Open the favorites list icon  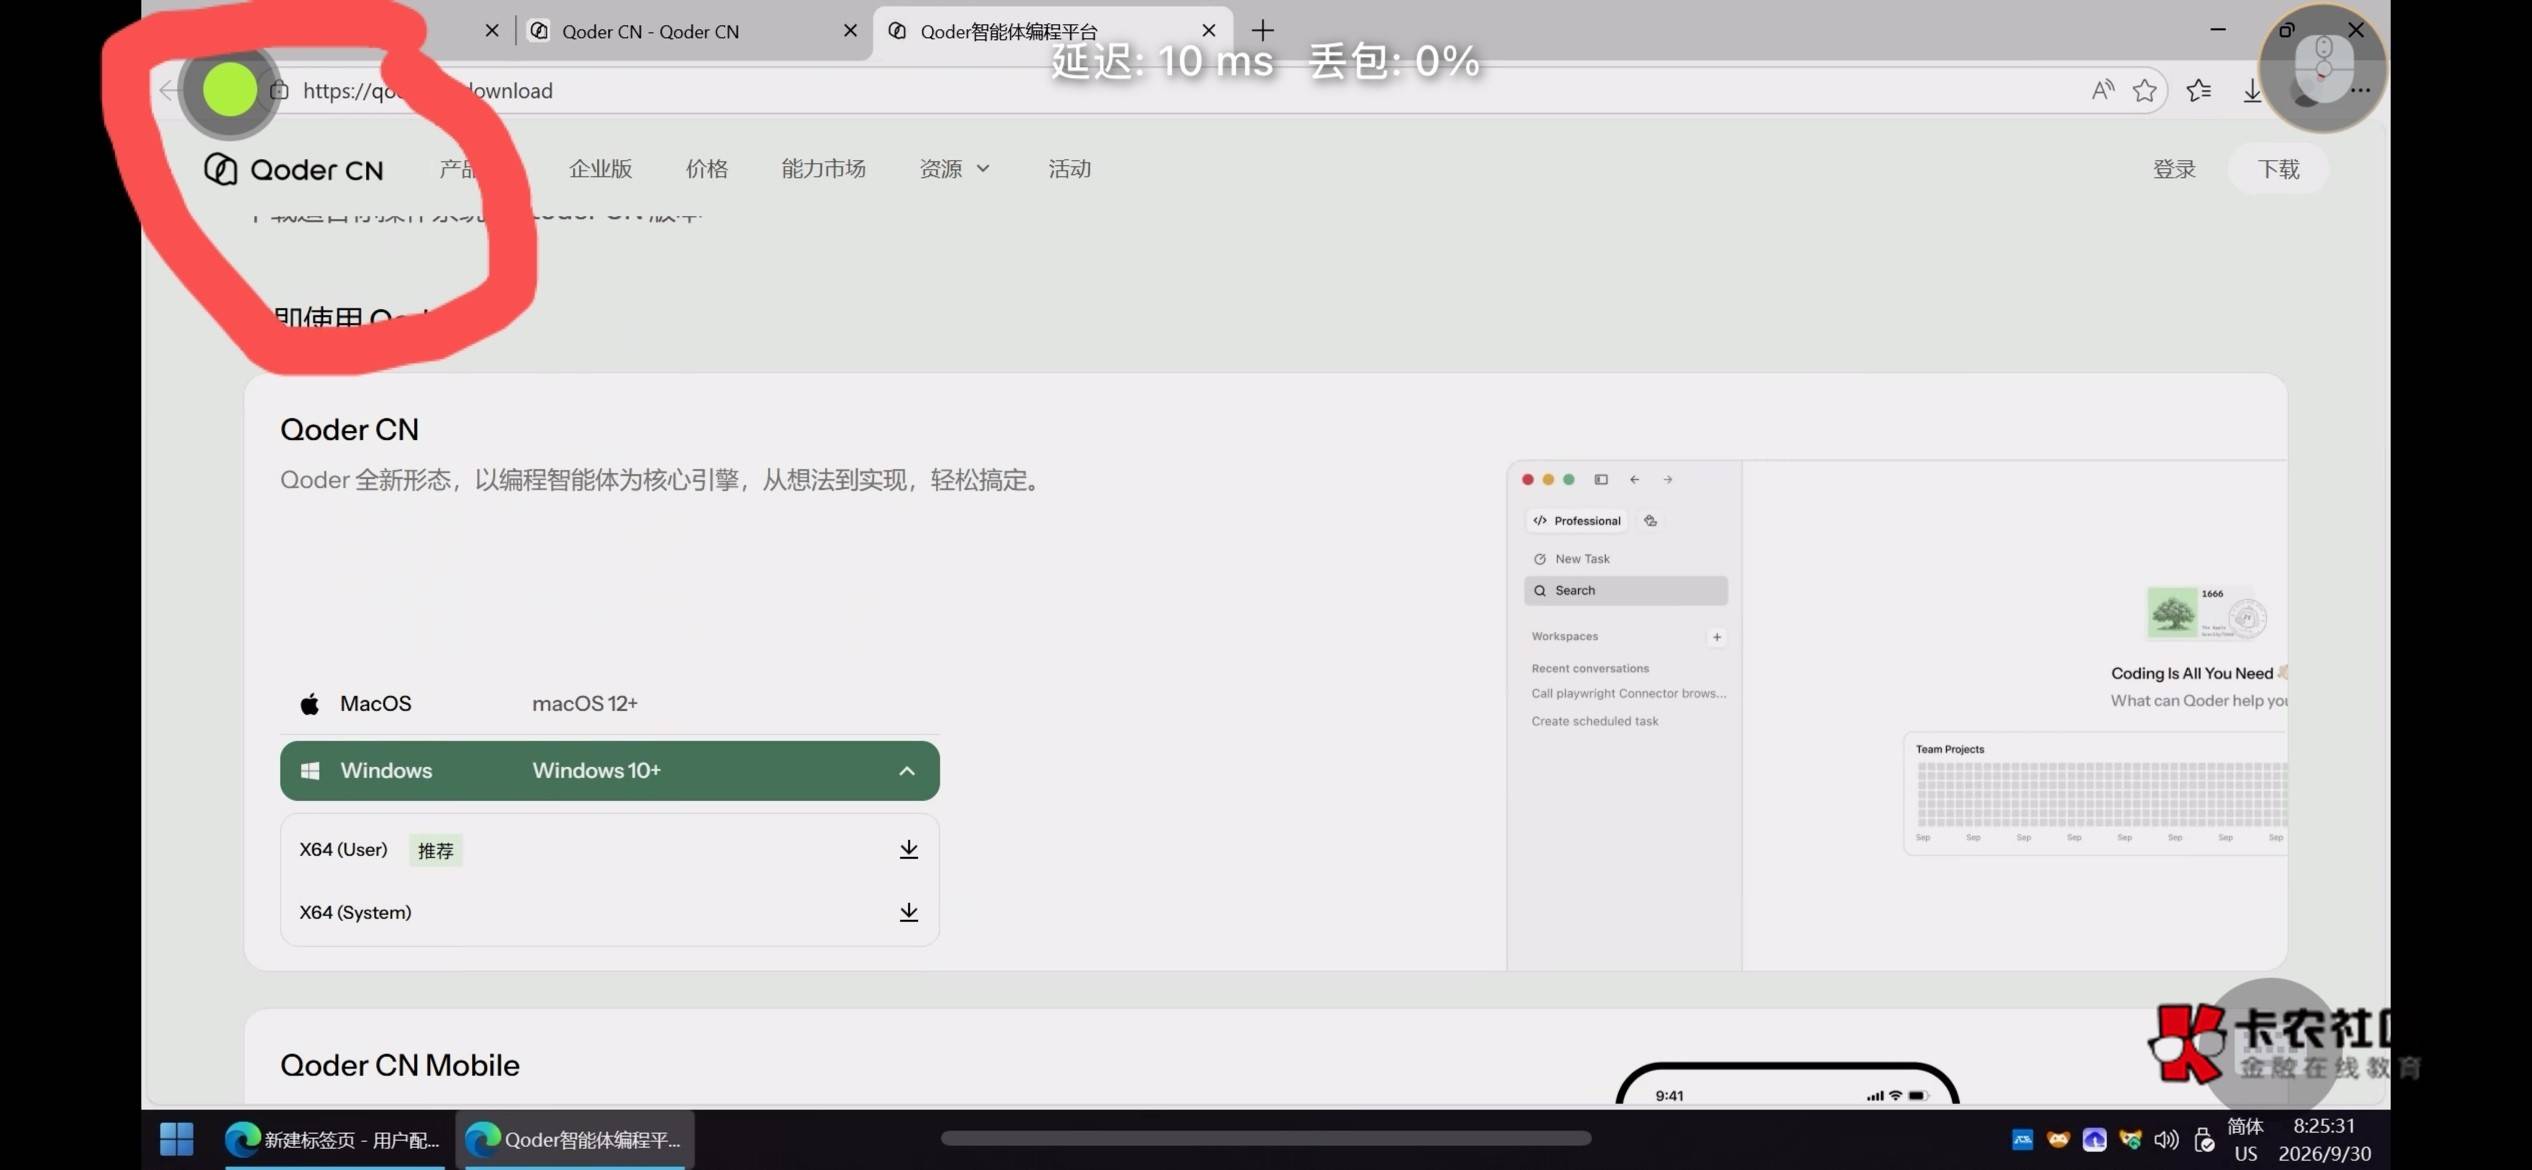point(2198,91)
